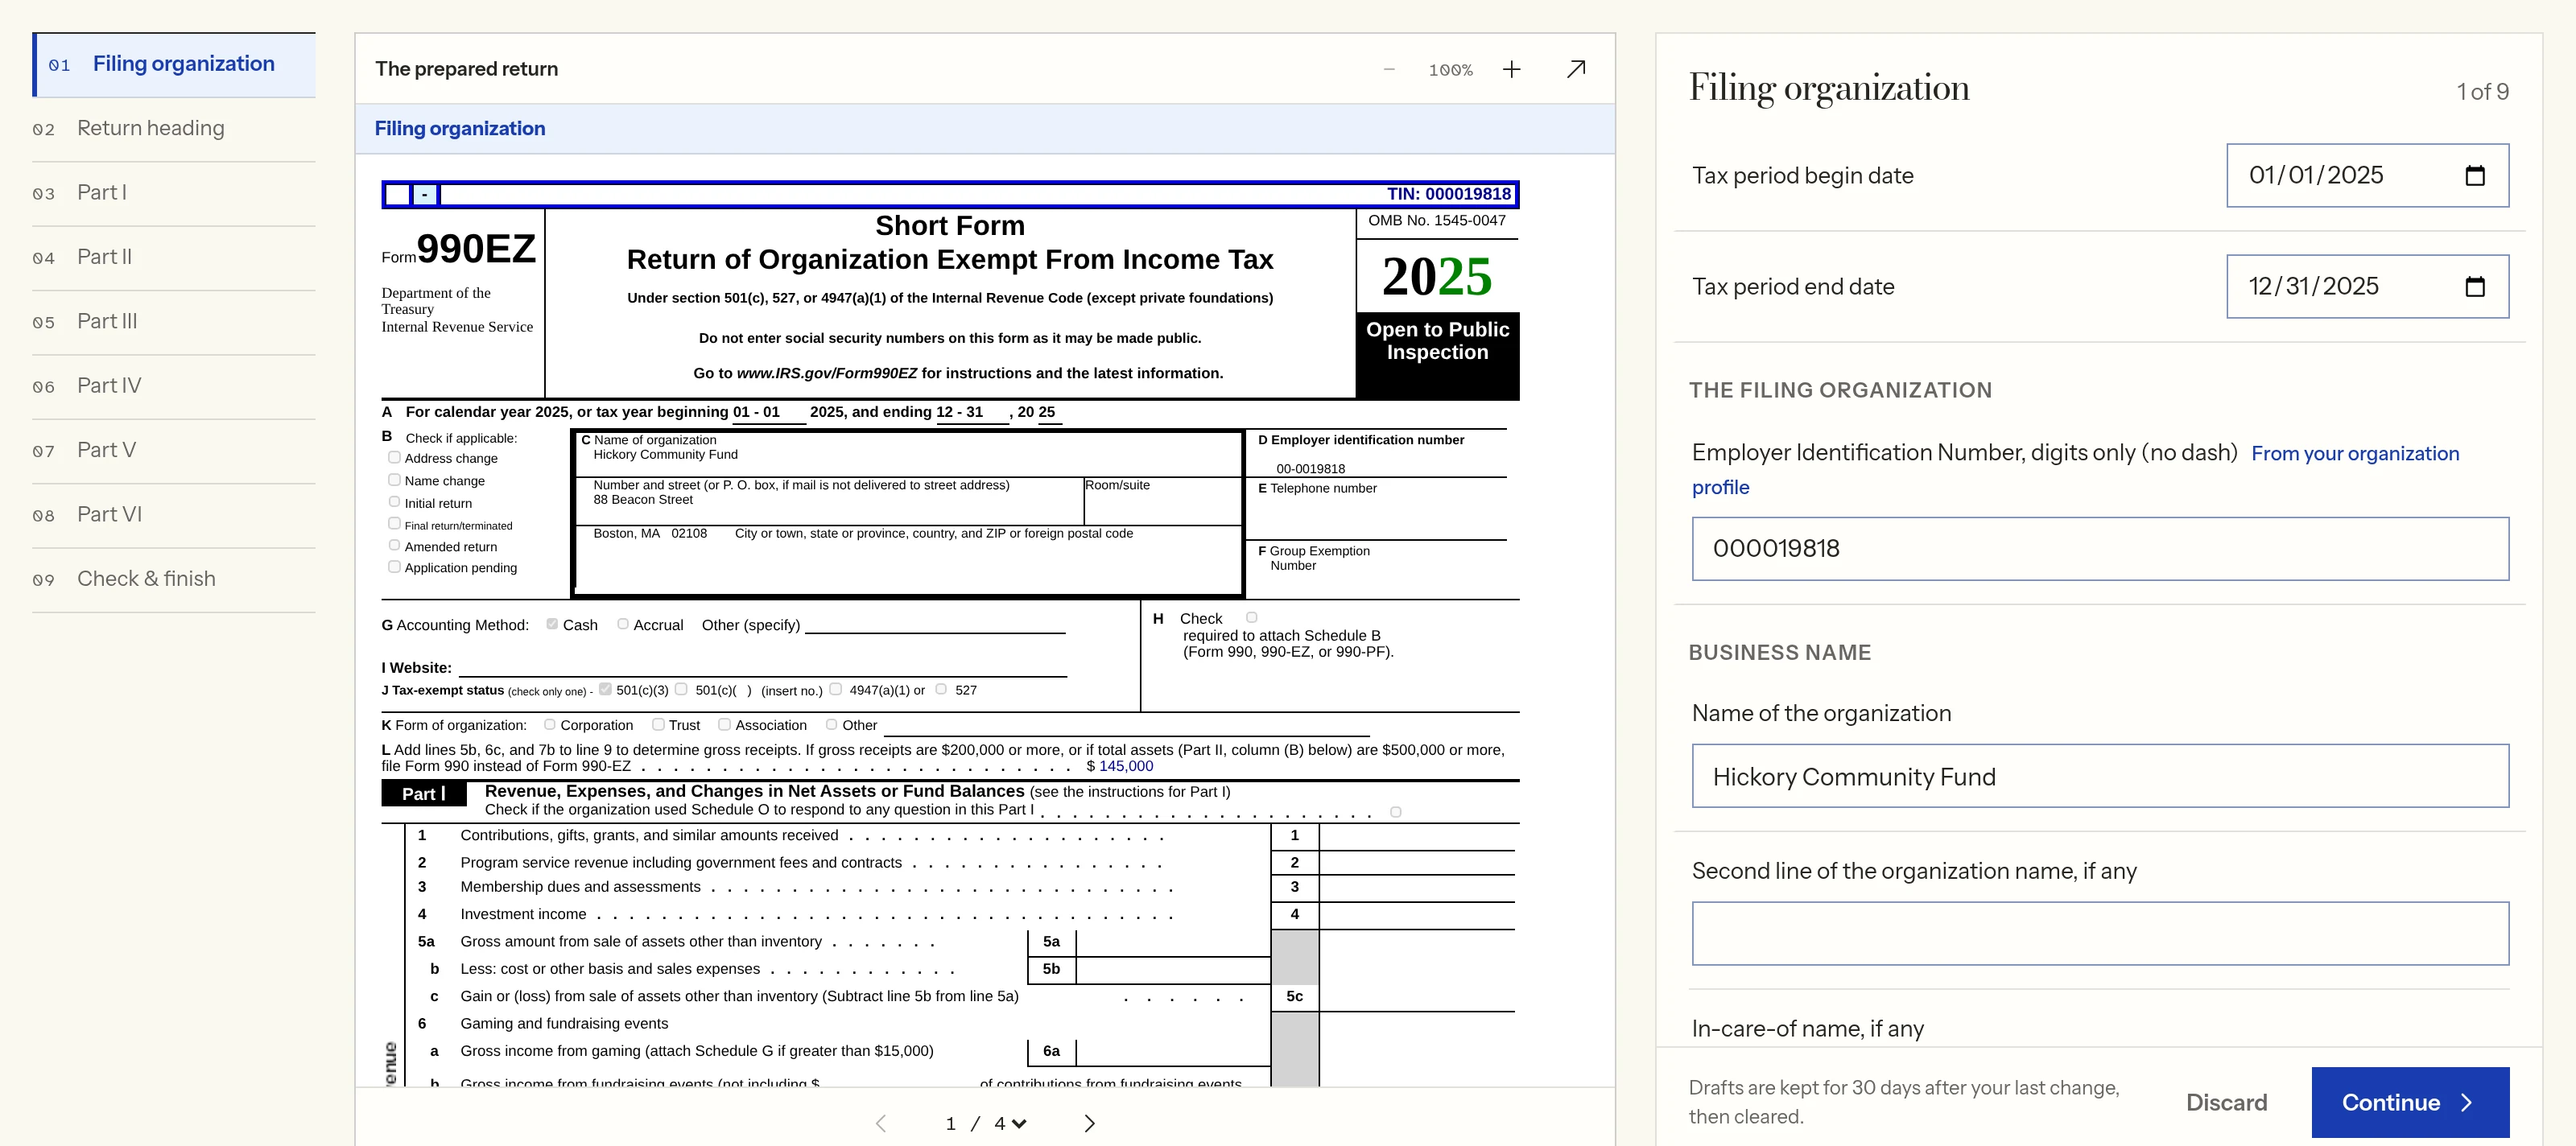Check the Schedule B box on line H
The width and height of the screenshot is (2576, 1146).
coord(1251,617)
